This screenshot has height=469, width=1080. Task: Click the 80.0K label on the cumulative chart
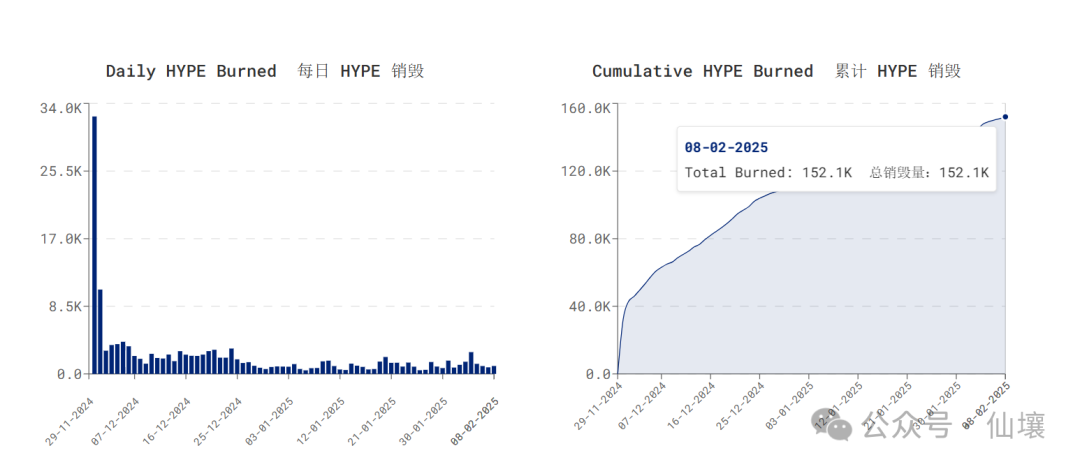pos(588,239)
